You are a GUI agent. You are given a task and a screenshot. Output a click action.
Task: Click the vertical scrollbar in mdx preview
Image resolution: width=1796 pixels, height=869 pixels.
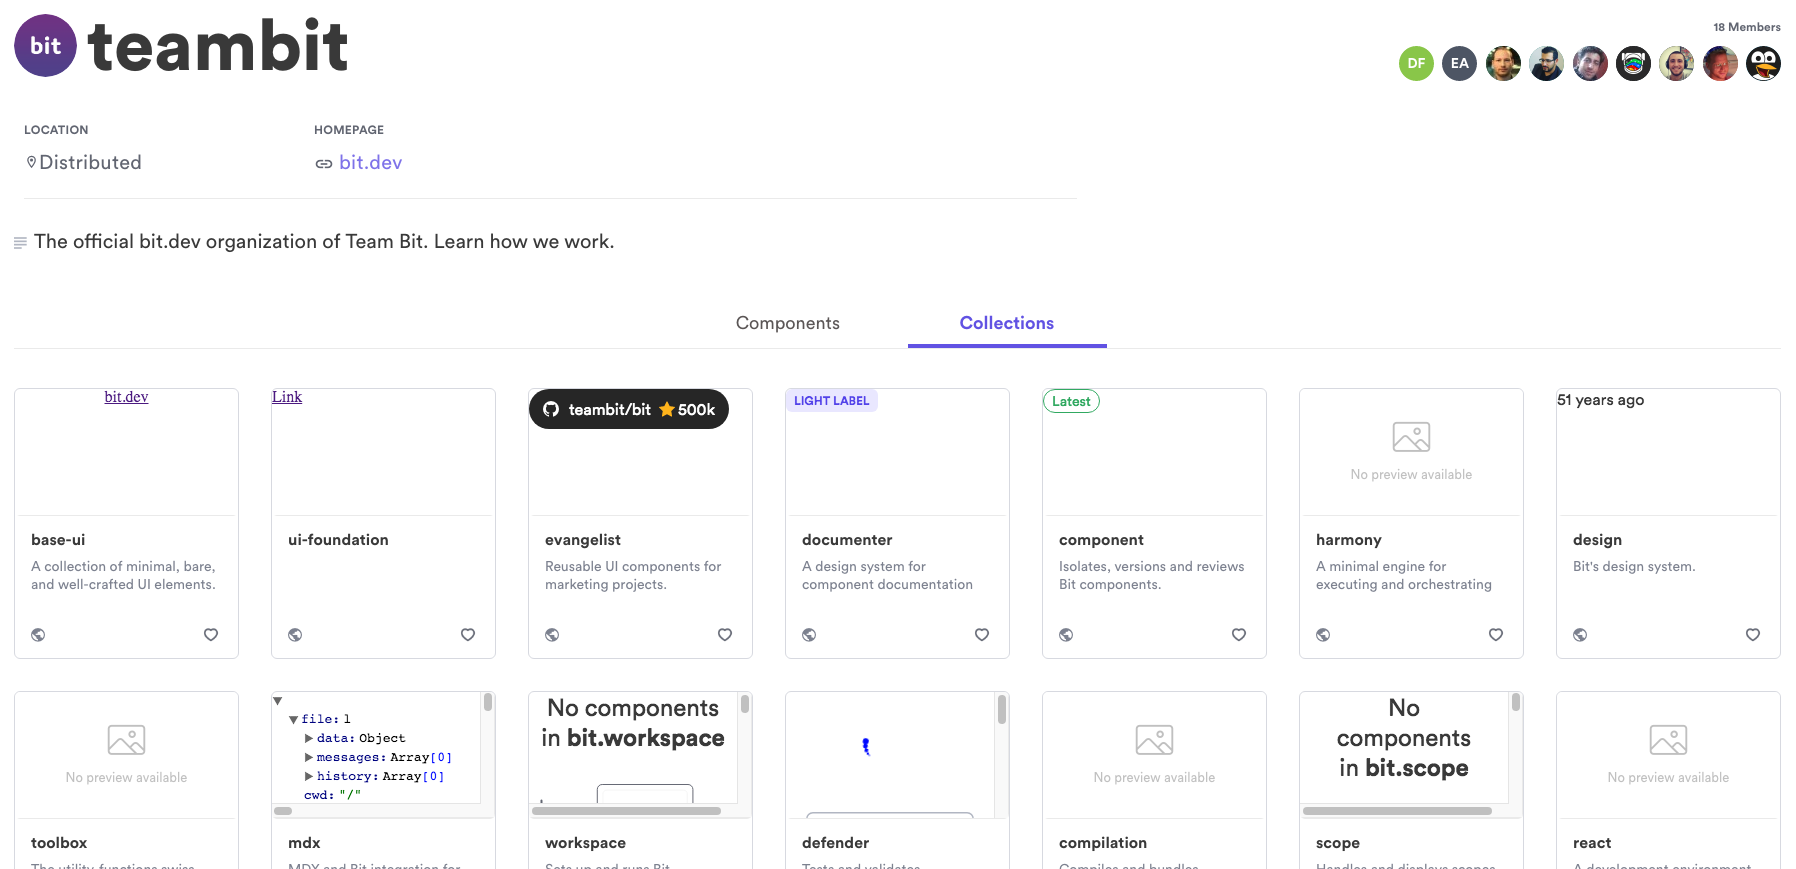point(488,702)
